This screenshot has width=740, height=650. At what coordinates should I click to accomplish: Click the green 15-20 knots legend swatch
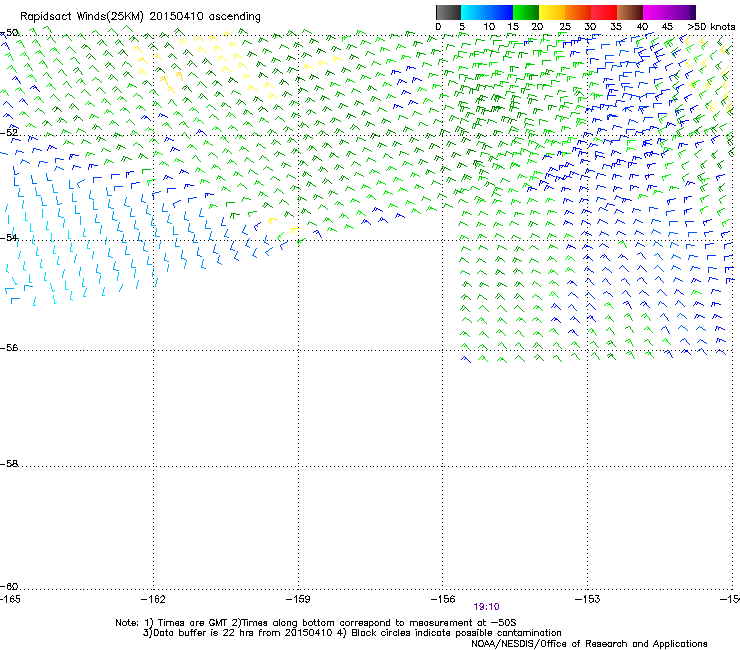[526, 12]
